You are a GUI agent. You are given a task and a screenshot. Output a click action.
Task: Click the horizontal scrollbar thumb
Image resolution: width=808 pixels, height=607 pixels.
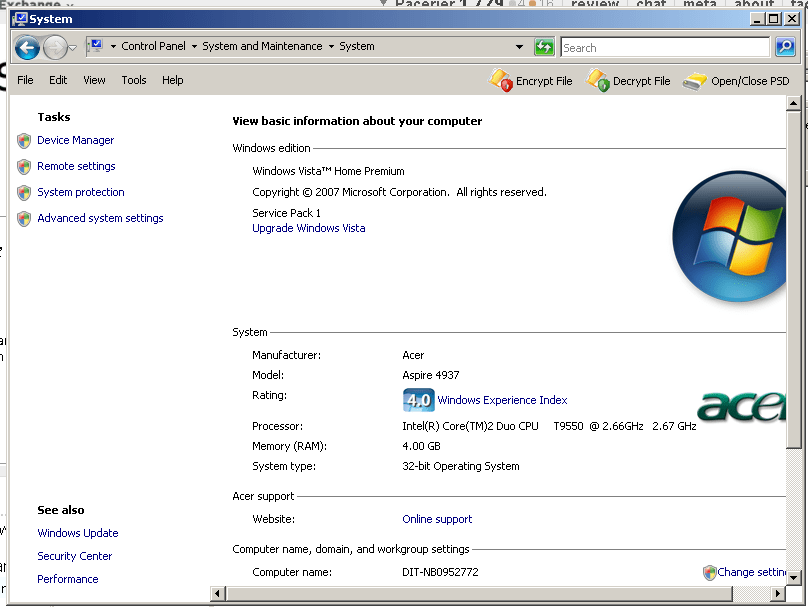coord(479,594)
